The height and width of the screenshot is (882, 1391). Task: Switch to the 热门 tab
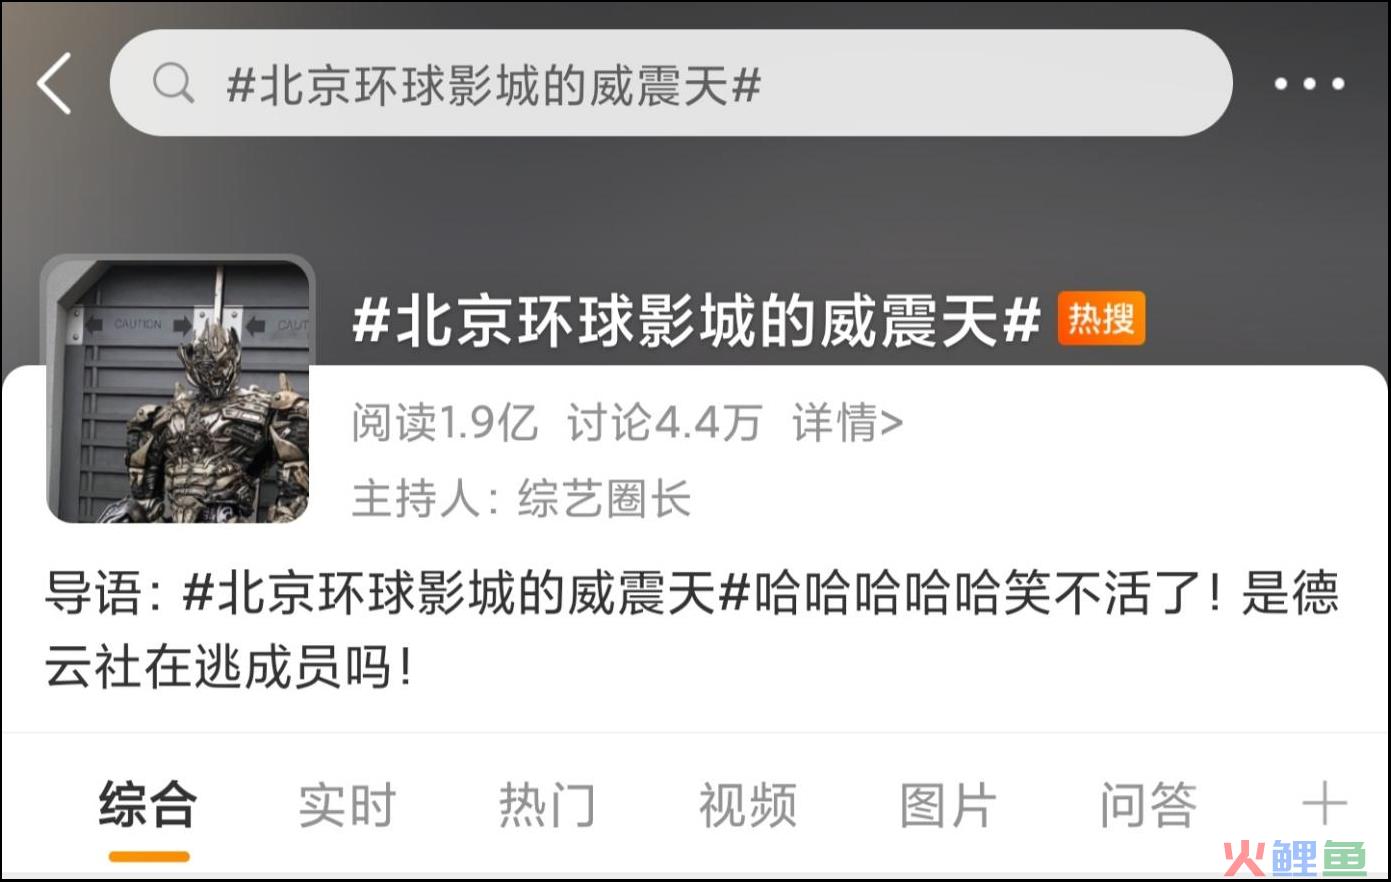[548, 805]
